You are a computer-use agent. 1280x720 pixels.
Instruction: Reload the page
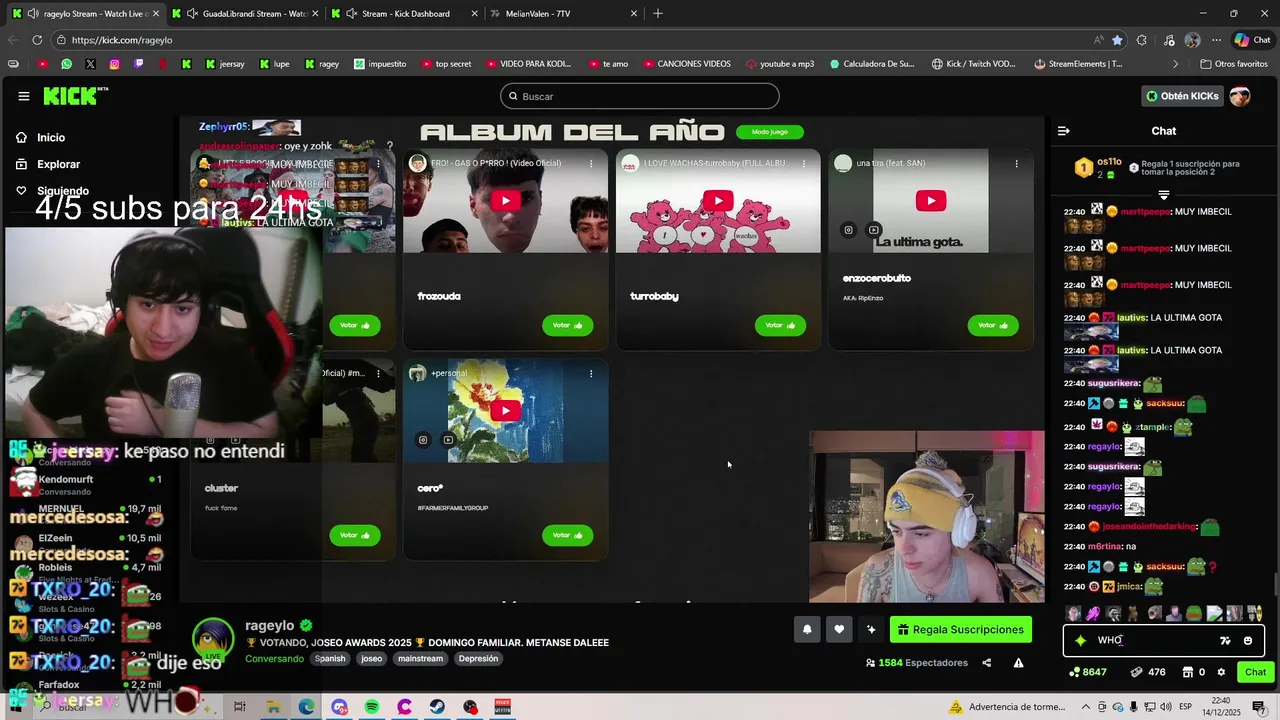(37, 40)
